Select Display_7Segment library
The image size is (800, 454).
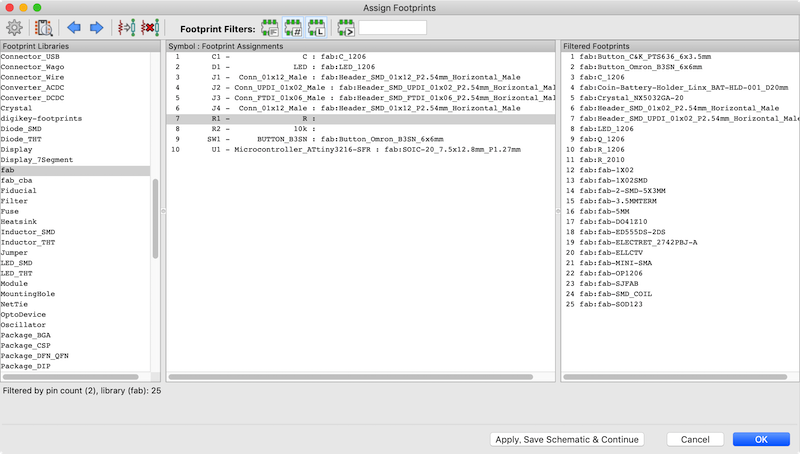[75, 160]
